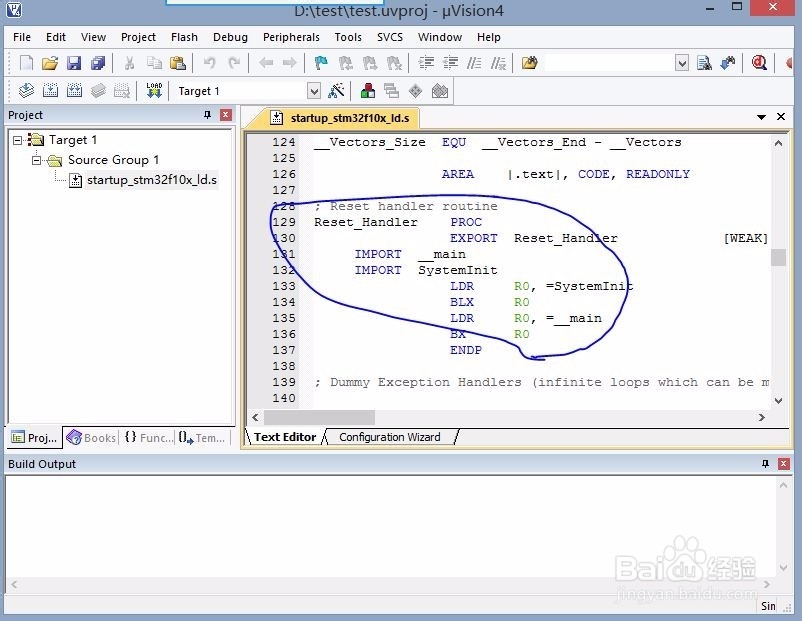Comment out the selected code lines

coord(474,63)
